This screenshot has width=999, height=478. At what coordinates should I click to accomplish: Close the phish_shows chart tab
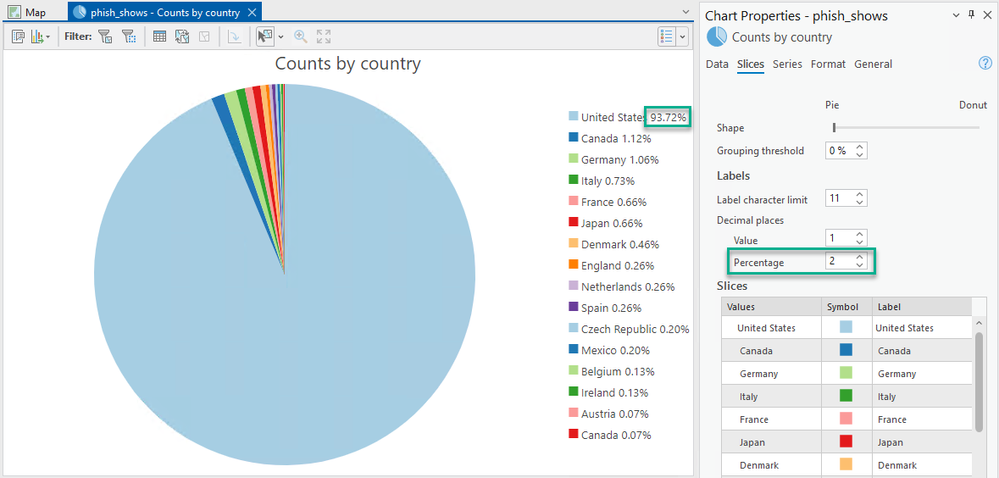pos(252,12)
